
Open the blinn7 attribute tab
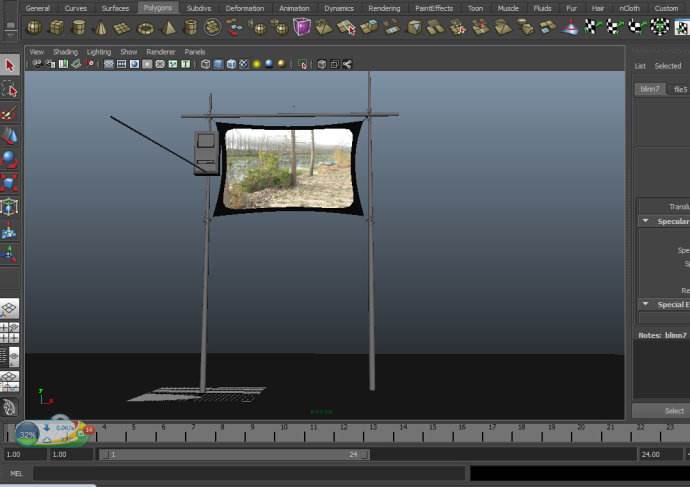click(650, 89)
